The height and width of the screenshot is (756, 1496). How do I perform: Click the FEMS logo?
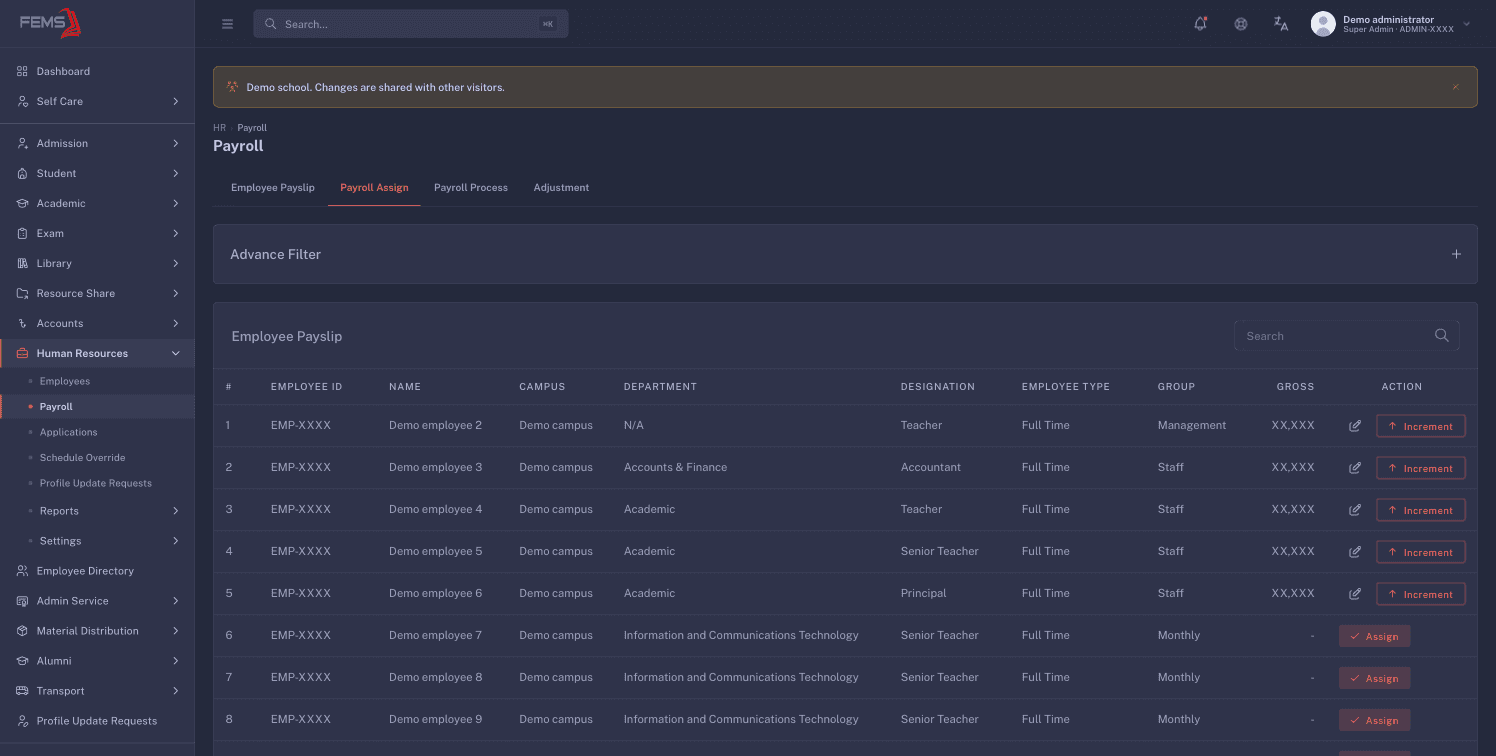tap(50, 23)
